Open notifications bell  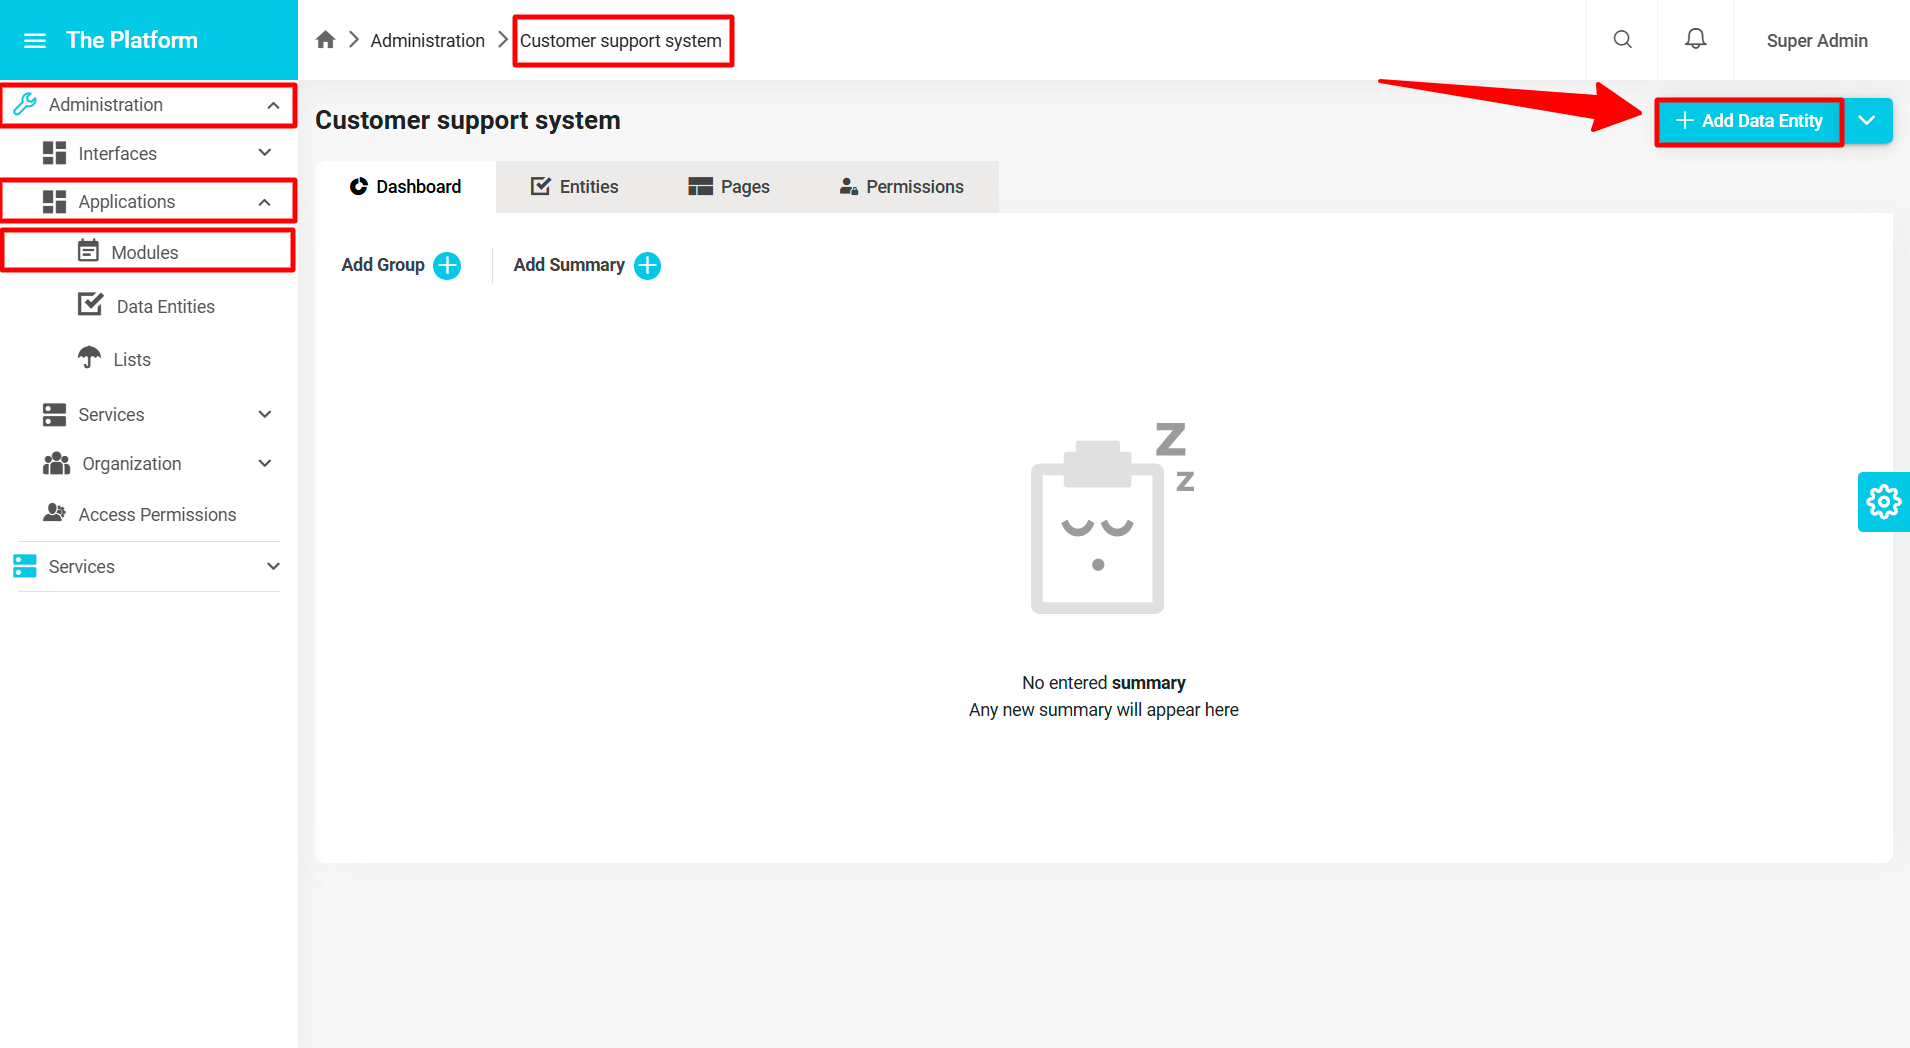pos(1695,40)
